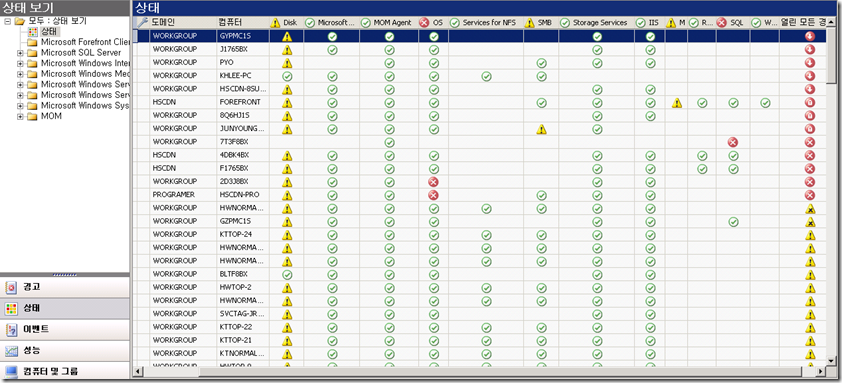Click the IIS healthy icon for PYO row
Screen dimensions: 842x383
[650, 63]
